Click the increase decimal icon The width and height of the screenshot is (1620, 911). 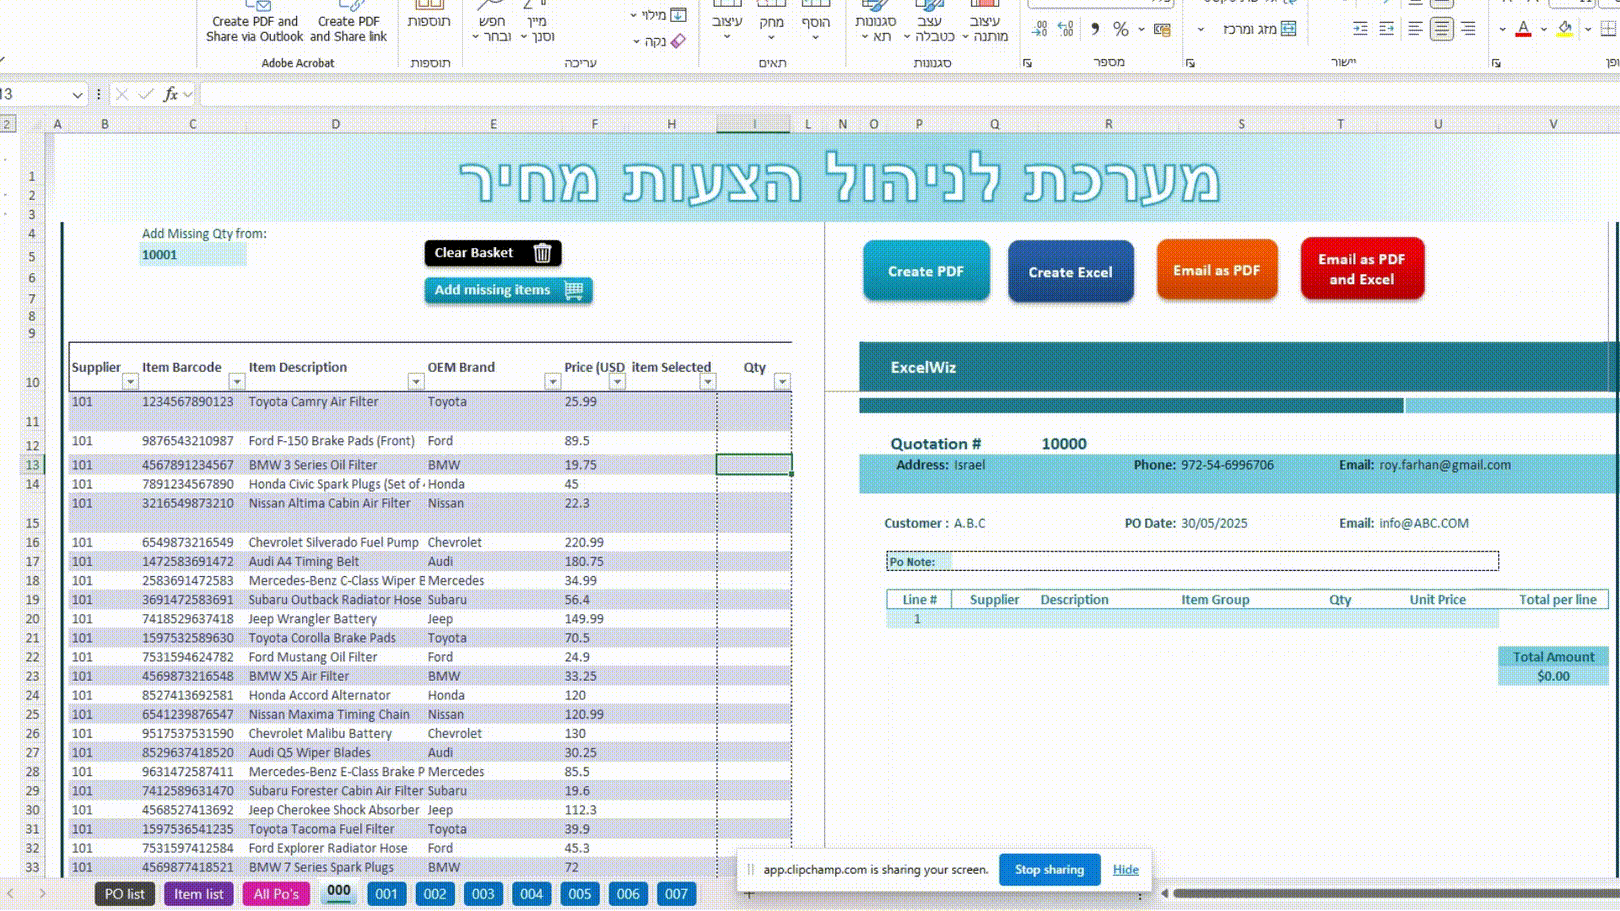(x=1066, y=29)
